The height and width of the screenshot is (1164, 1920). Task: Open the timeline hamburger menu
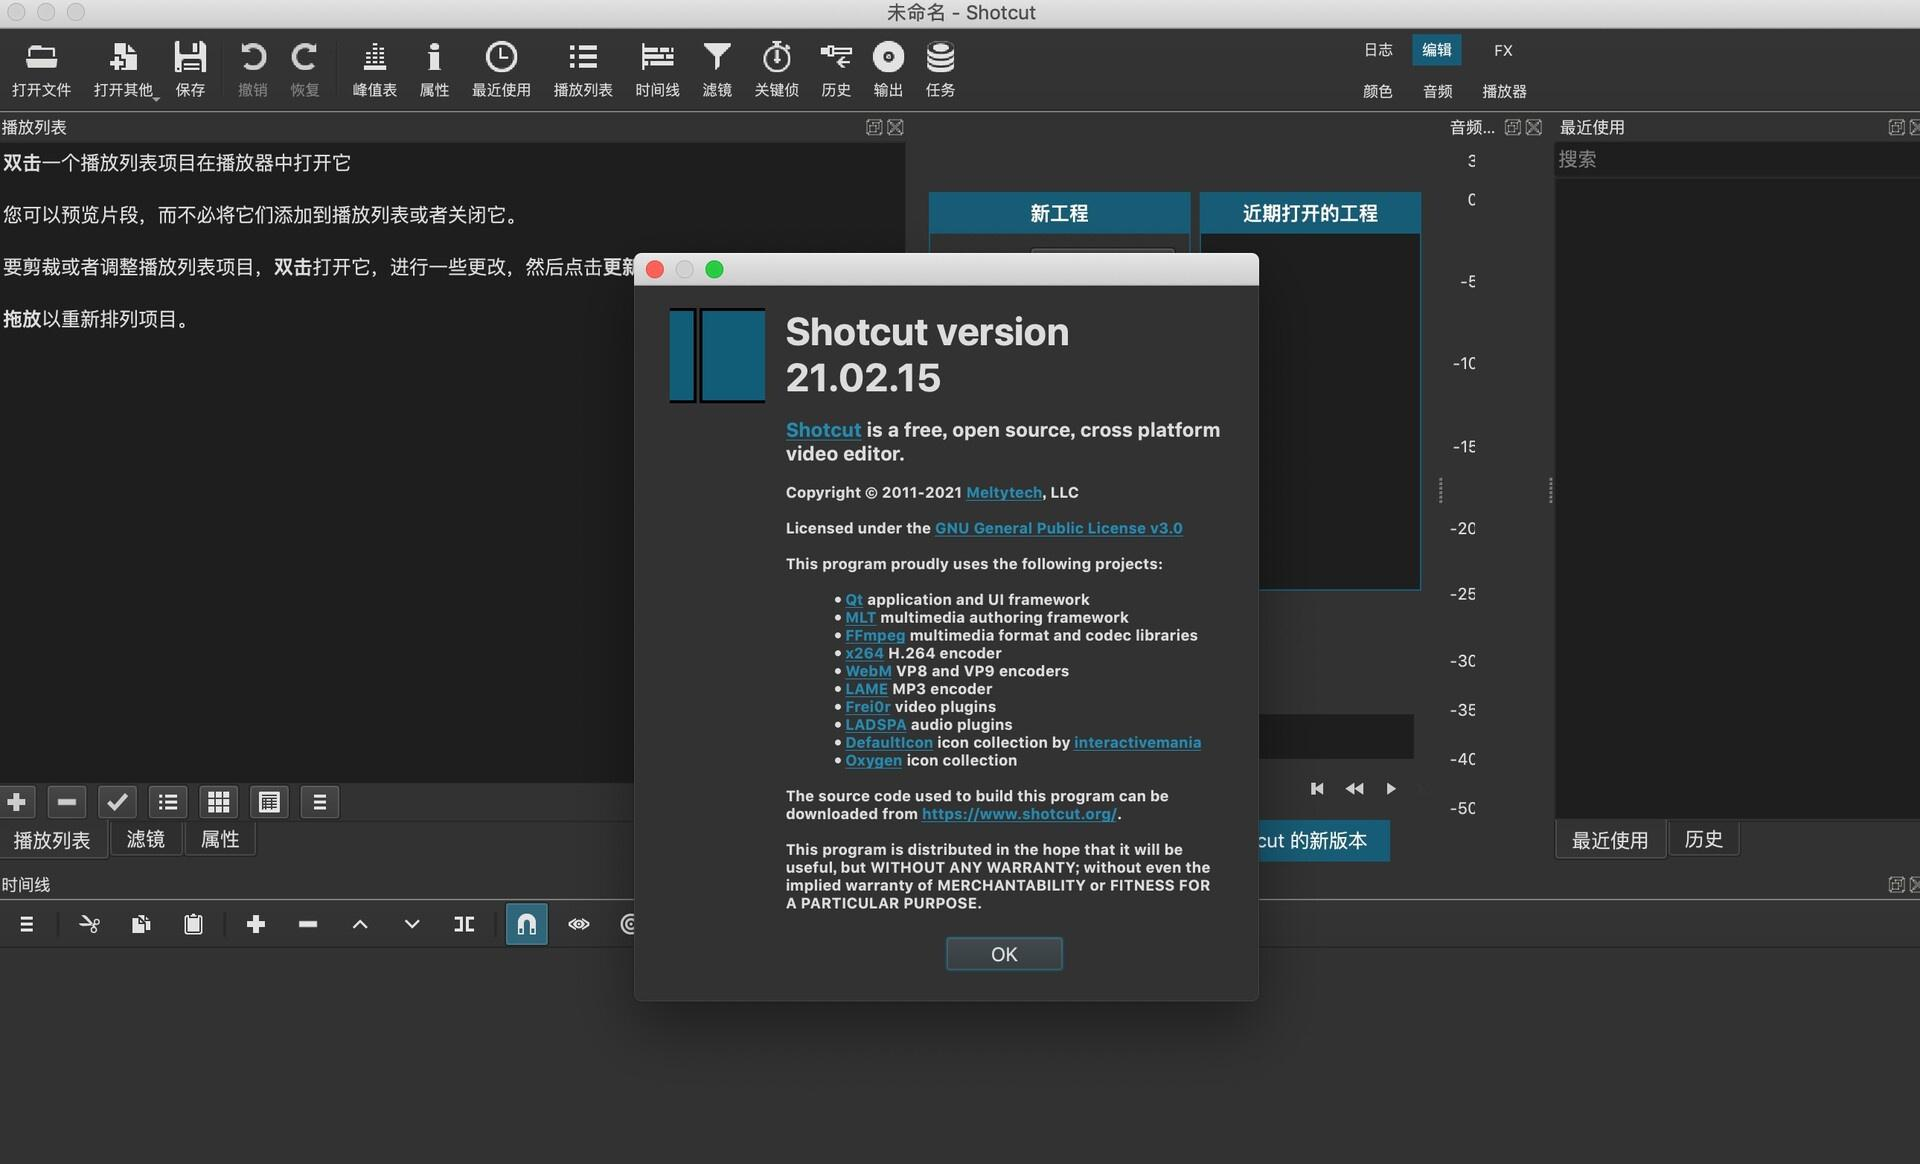tap(27, 925)
